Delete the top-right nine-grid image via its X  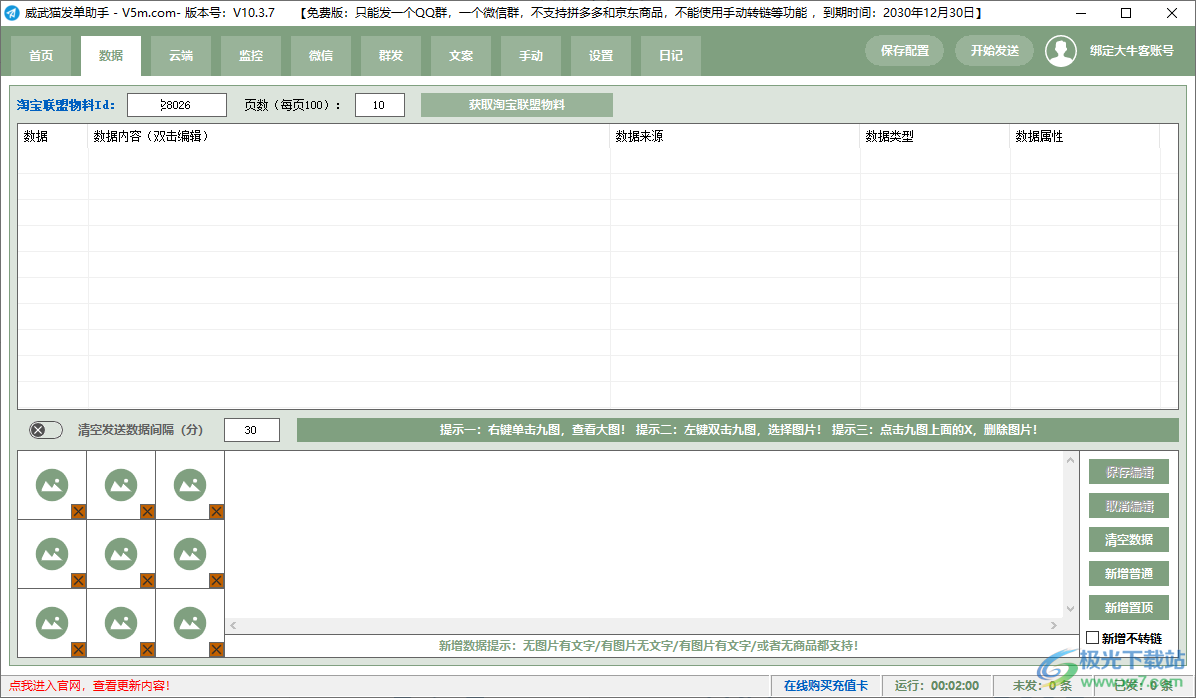(x=217, y=511)
